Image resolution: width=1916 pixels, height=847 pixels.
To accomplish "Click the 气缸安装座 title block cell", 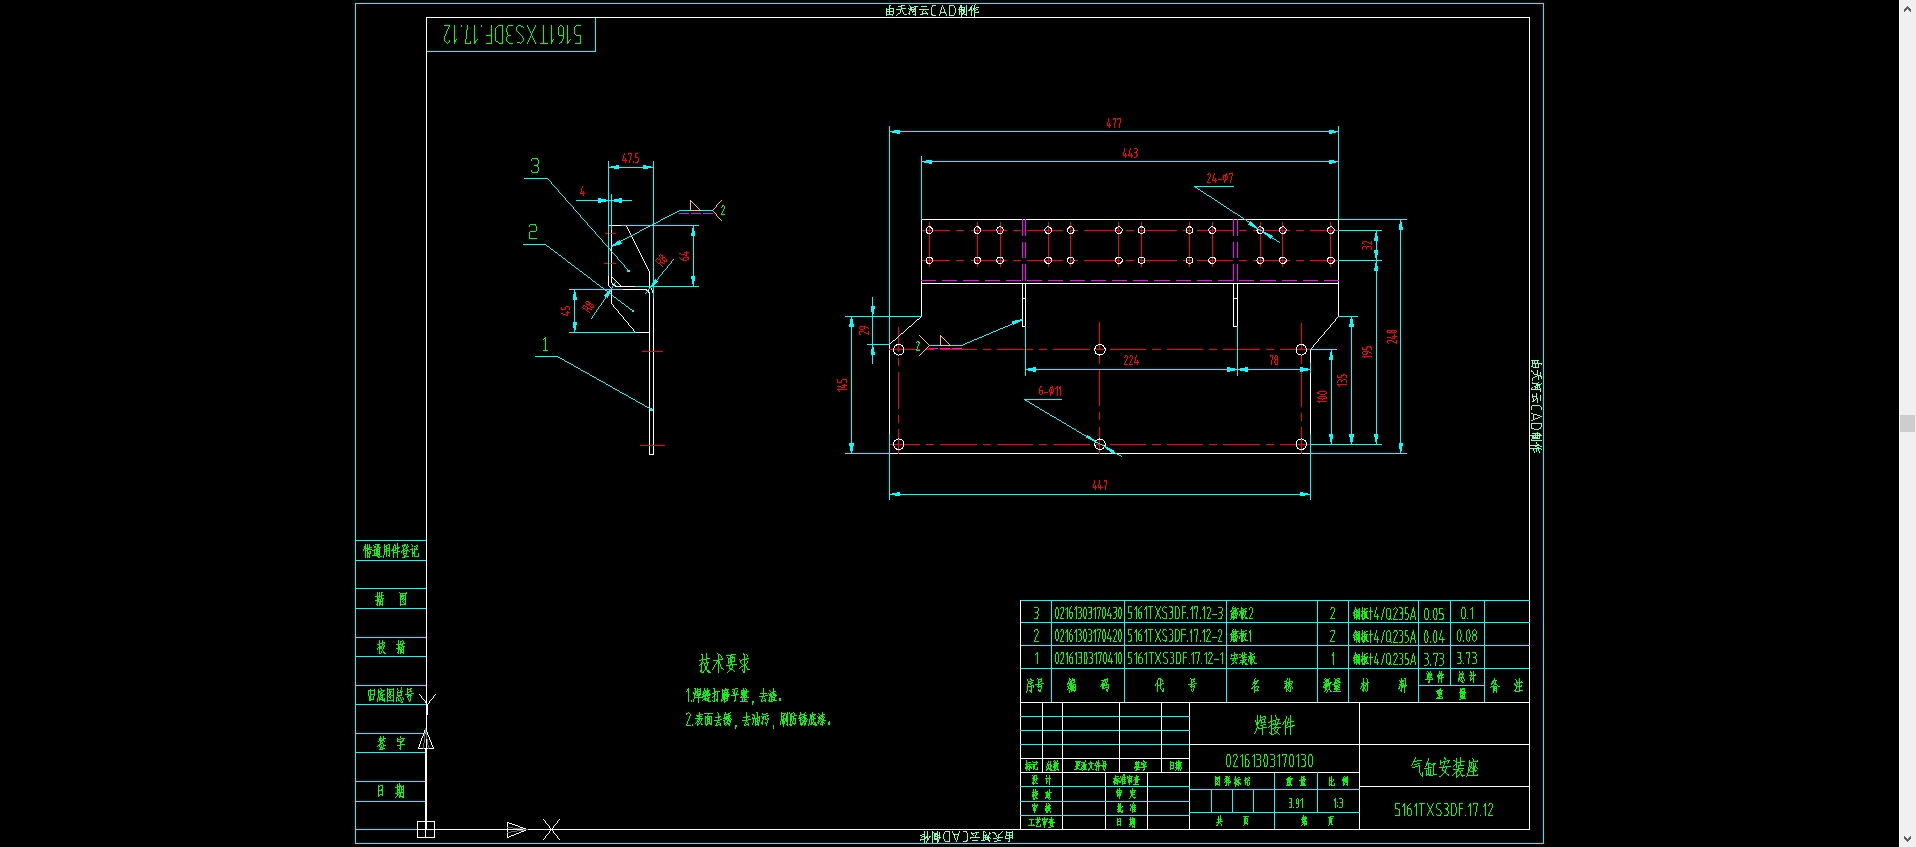I will (x=1444, y=767).
